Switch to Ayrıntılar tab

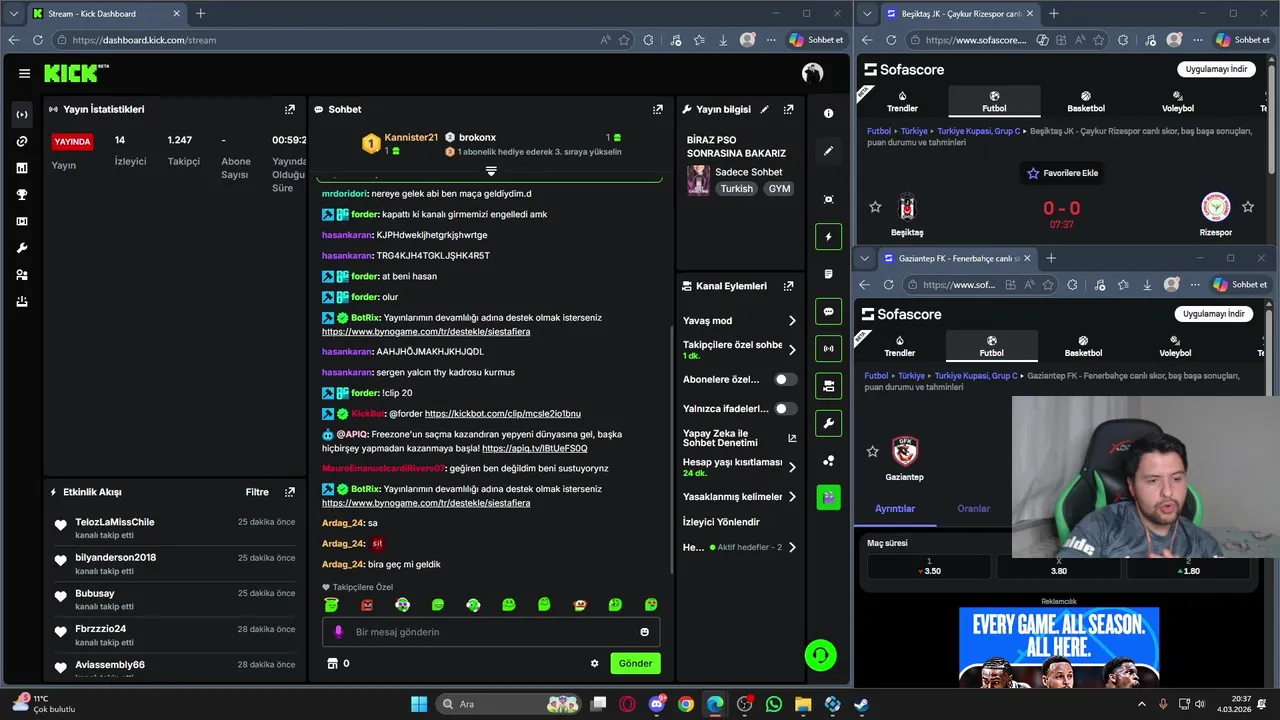(895, 508)
